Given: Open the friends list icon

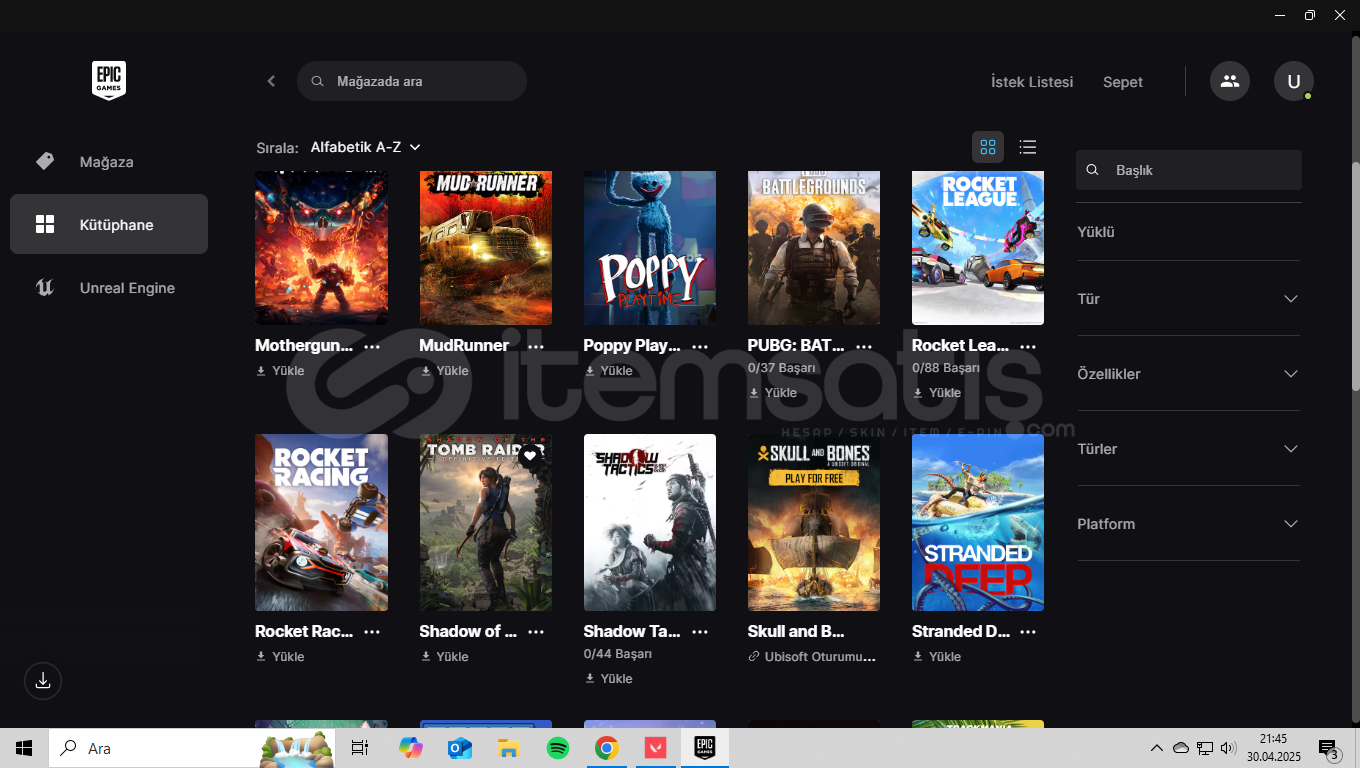Looking at the screenshot, I should click(1229, 81).
